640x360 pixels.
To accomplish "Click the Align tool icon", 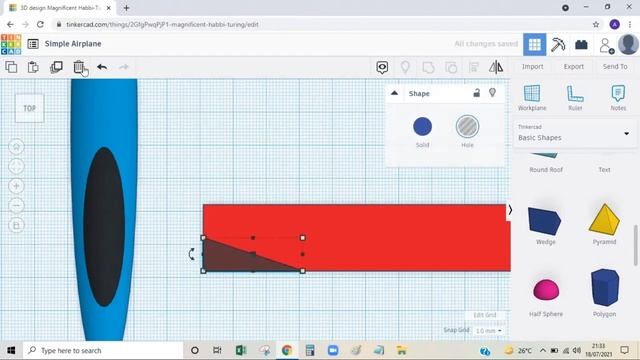I will (x=473, y=67).
